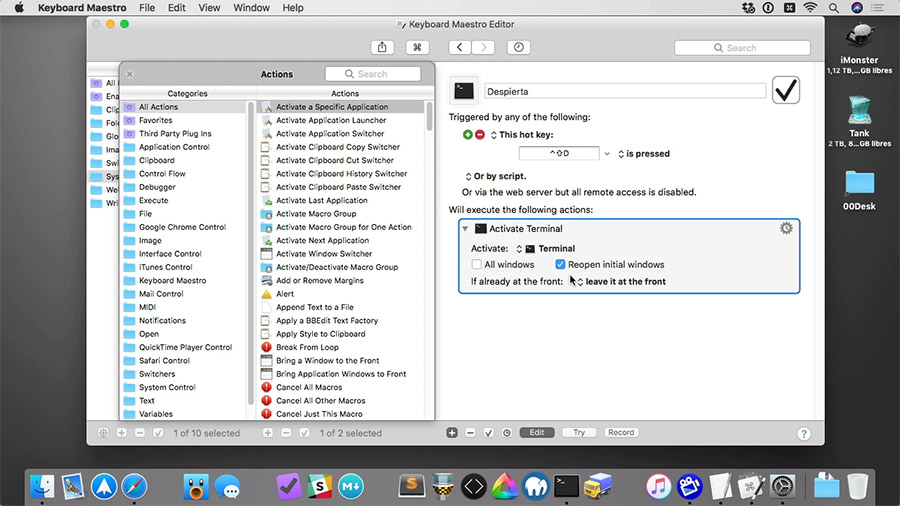Click the clock recents toolbar icon
Image resolution: width=900 pixels, height=506 pixels.
click(x=519, y=48)
